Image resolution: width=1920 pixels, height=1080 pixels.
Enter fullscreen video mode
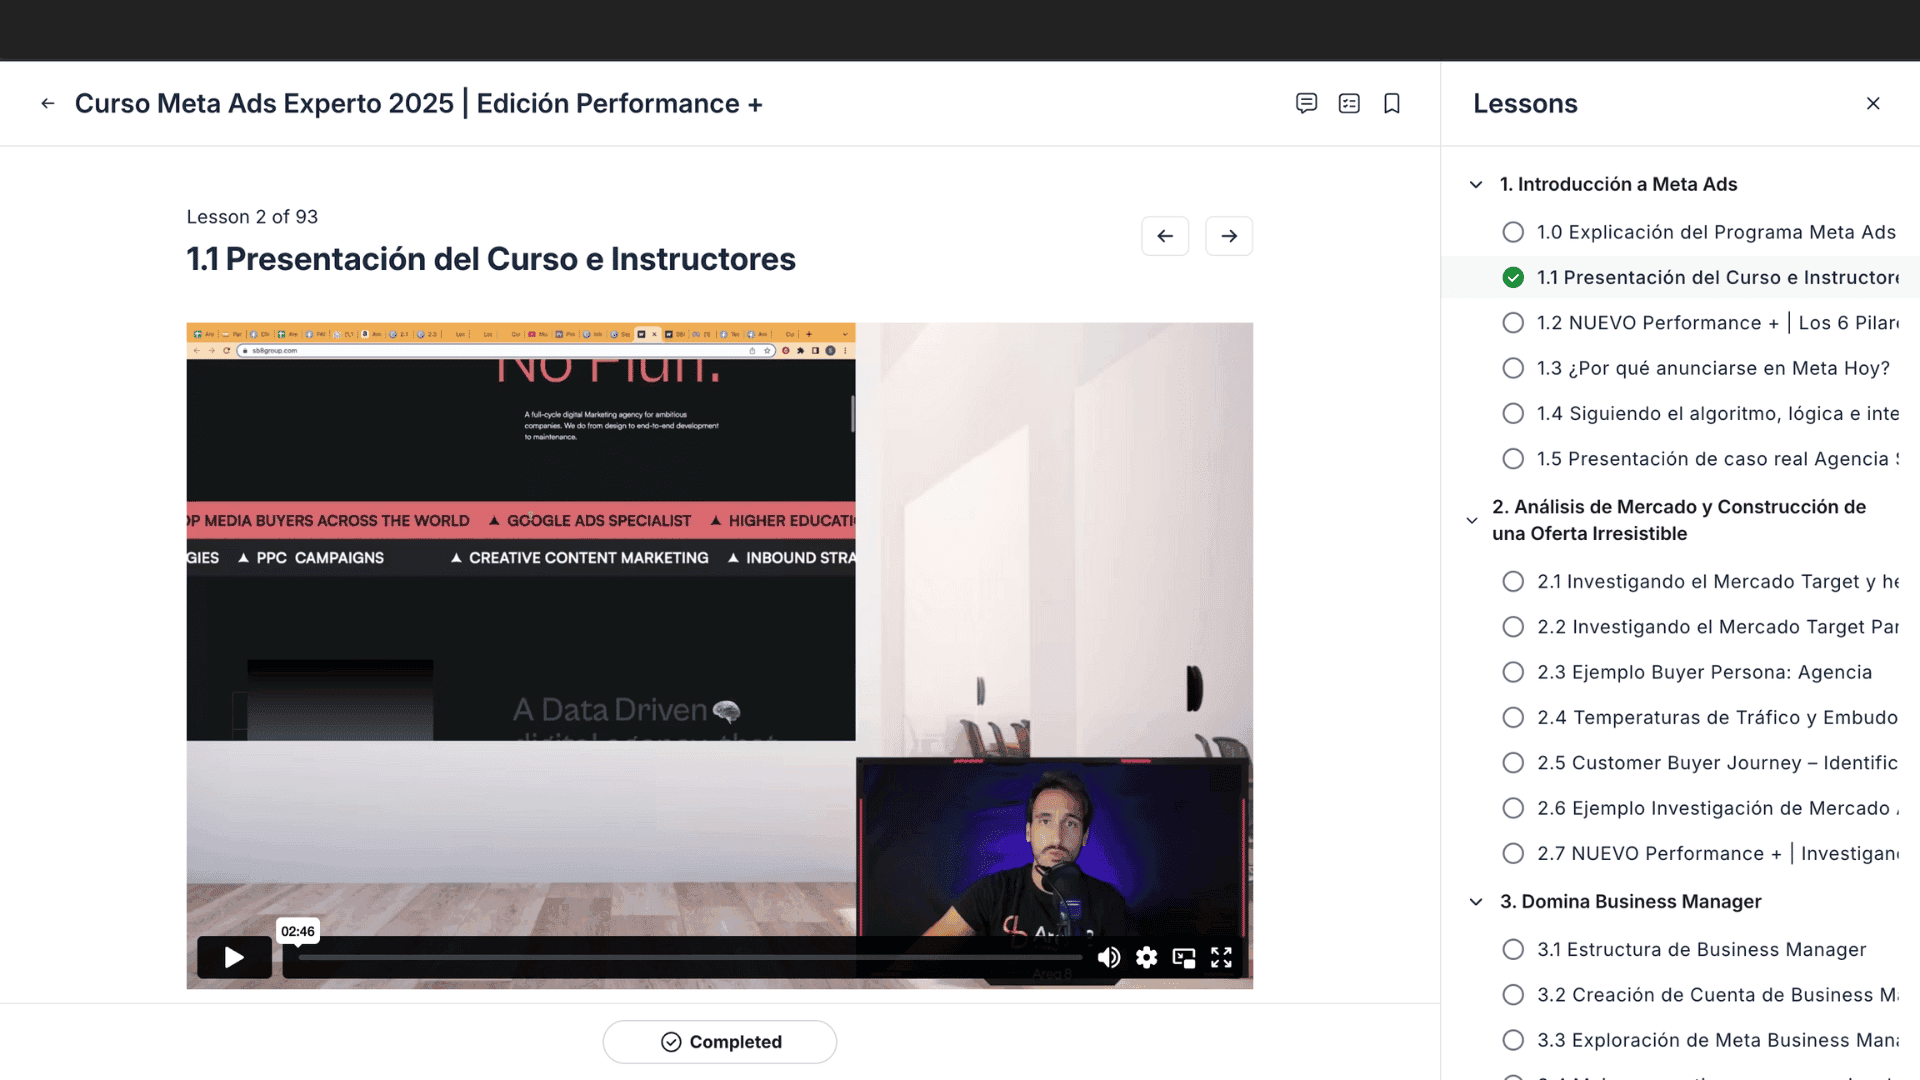[1222, 958]
